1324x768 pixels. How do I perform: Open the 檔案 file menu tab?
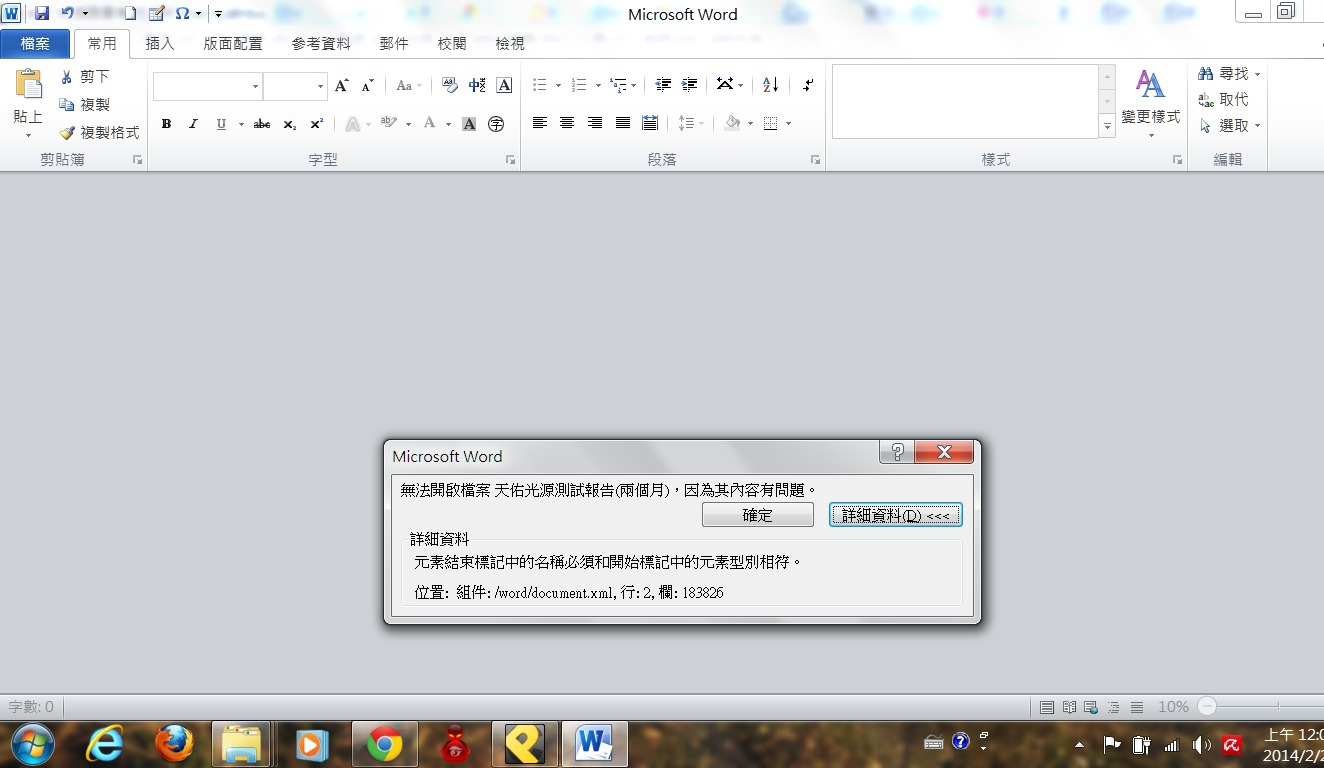coord(35,44)
